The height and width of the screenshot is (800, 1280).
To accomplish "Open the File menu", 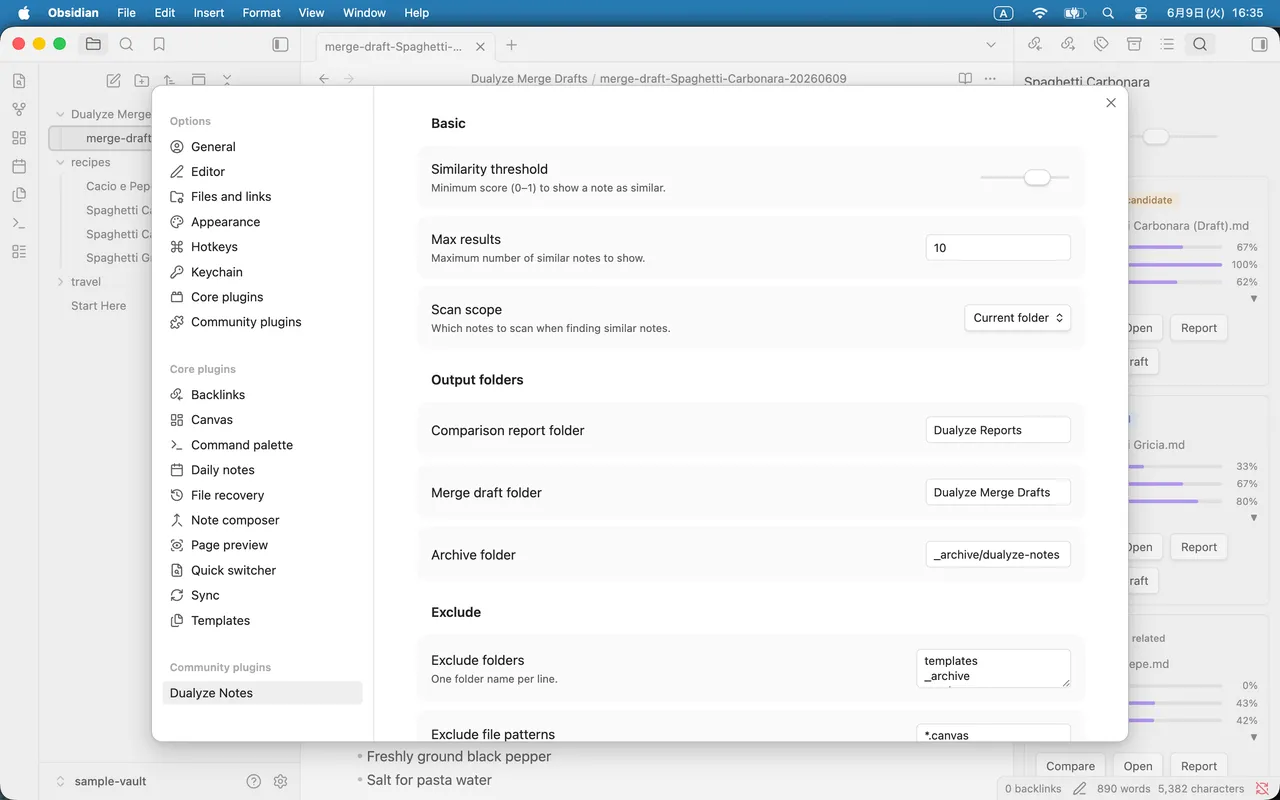I will 126,13.
